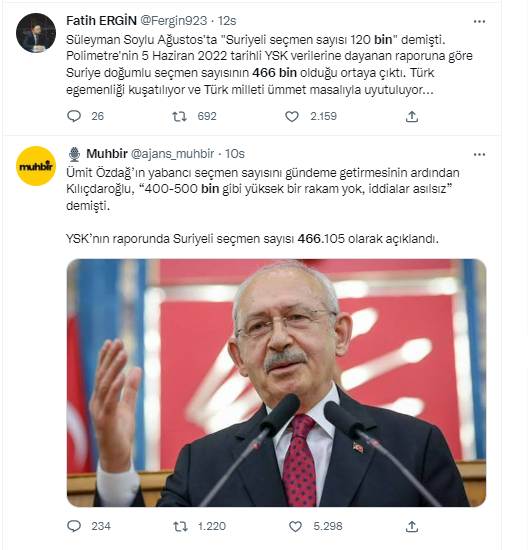This screenshot has width=528, height=550.
Task: Share Fatih ERGİN's tweet
Action: coord(412,116)
